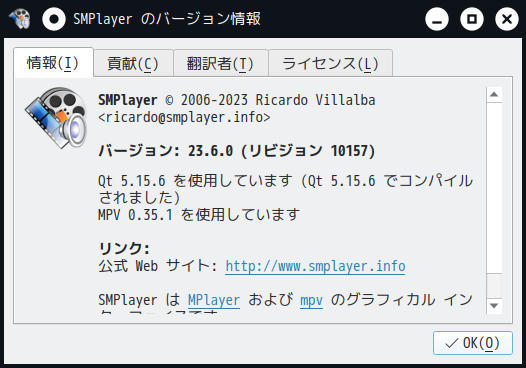526x368 pixels.
Task: Minimize the SMPlayer version info window
Action: point(437,19)
